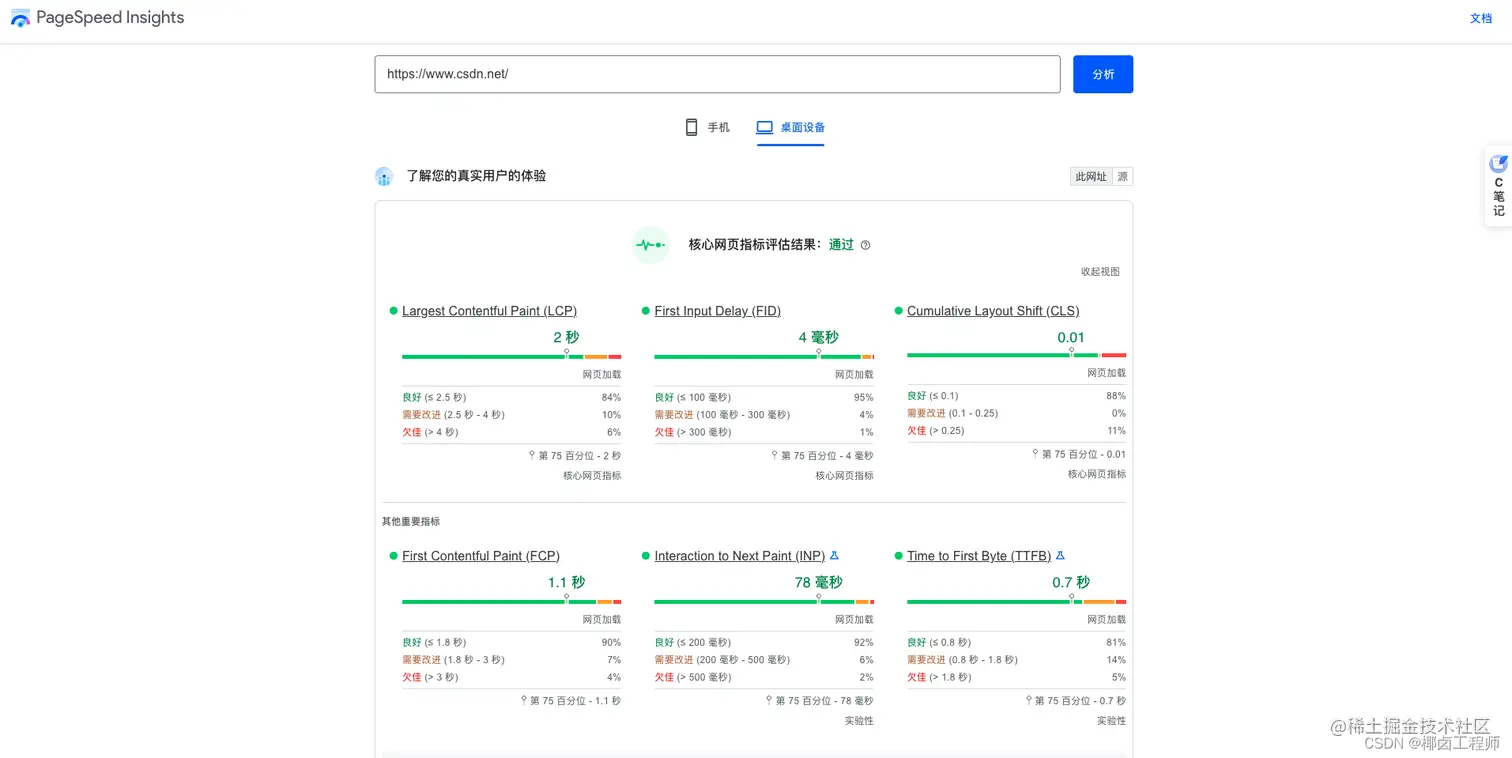Screen dimensions: 1512x758
Task: Open the 文档 link
Action: (x=1481, y=18)
